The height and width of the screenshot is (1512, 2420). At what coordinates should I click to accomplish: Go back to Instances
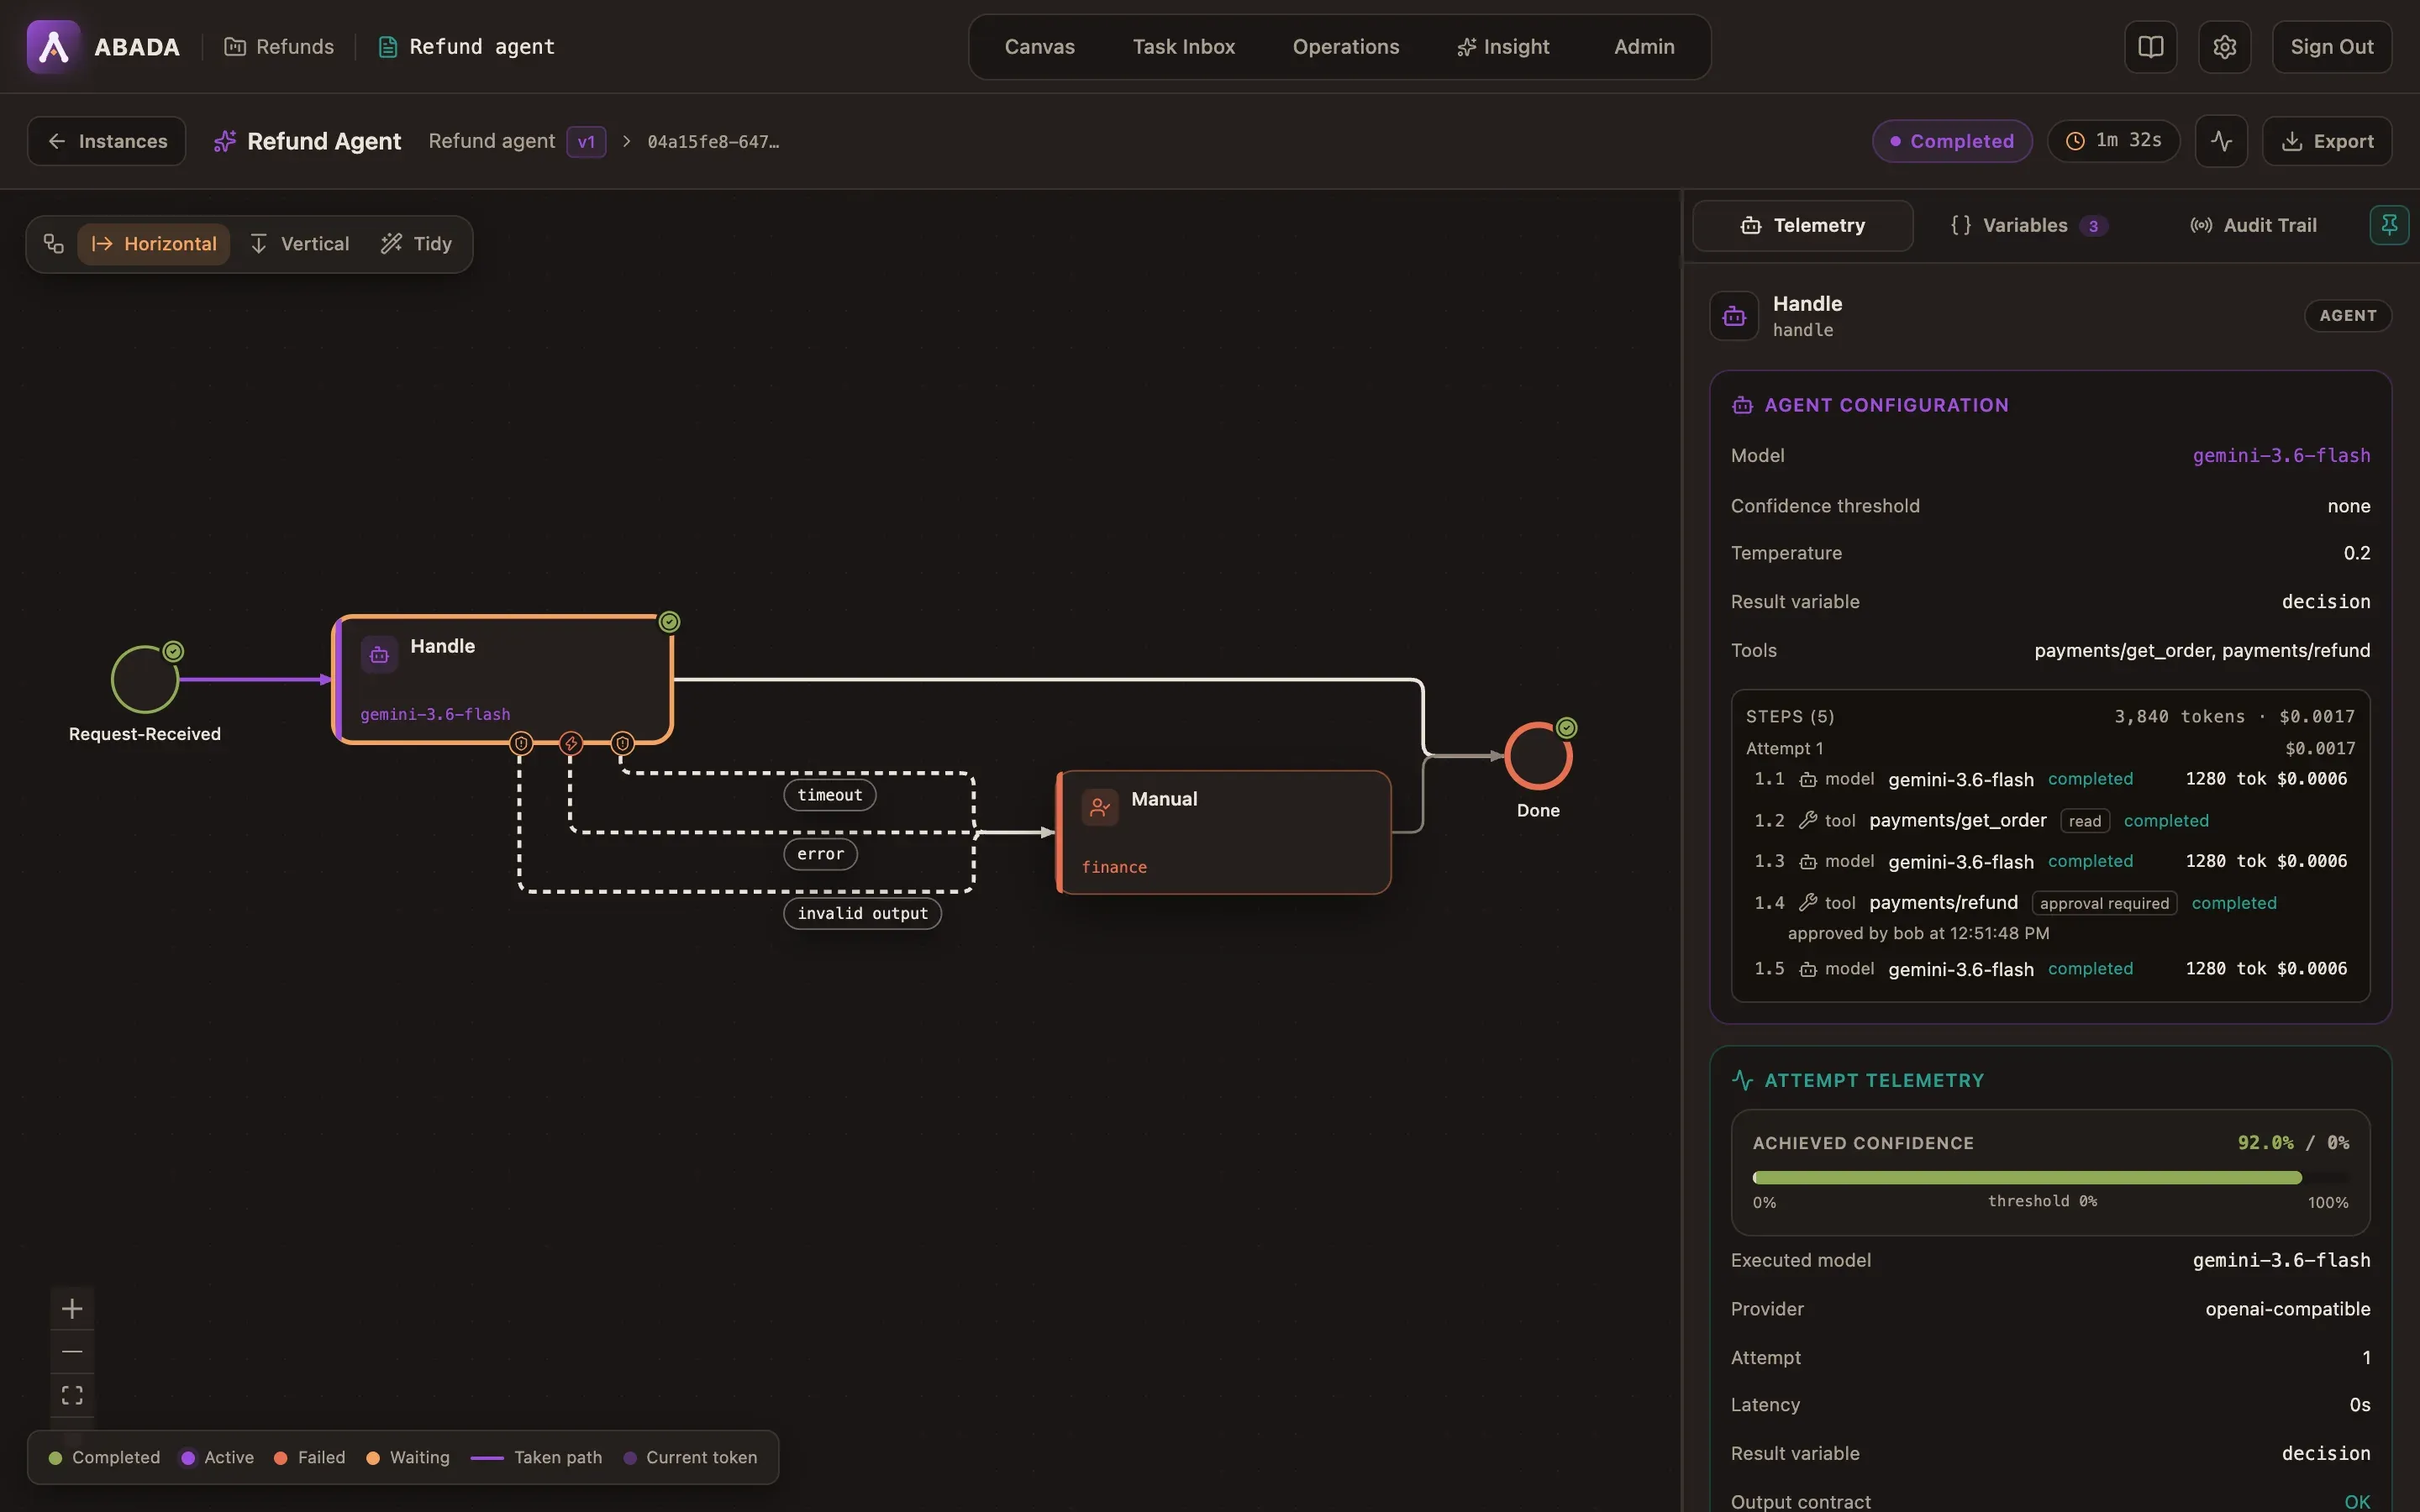[x=107, y=141]
